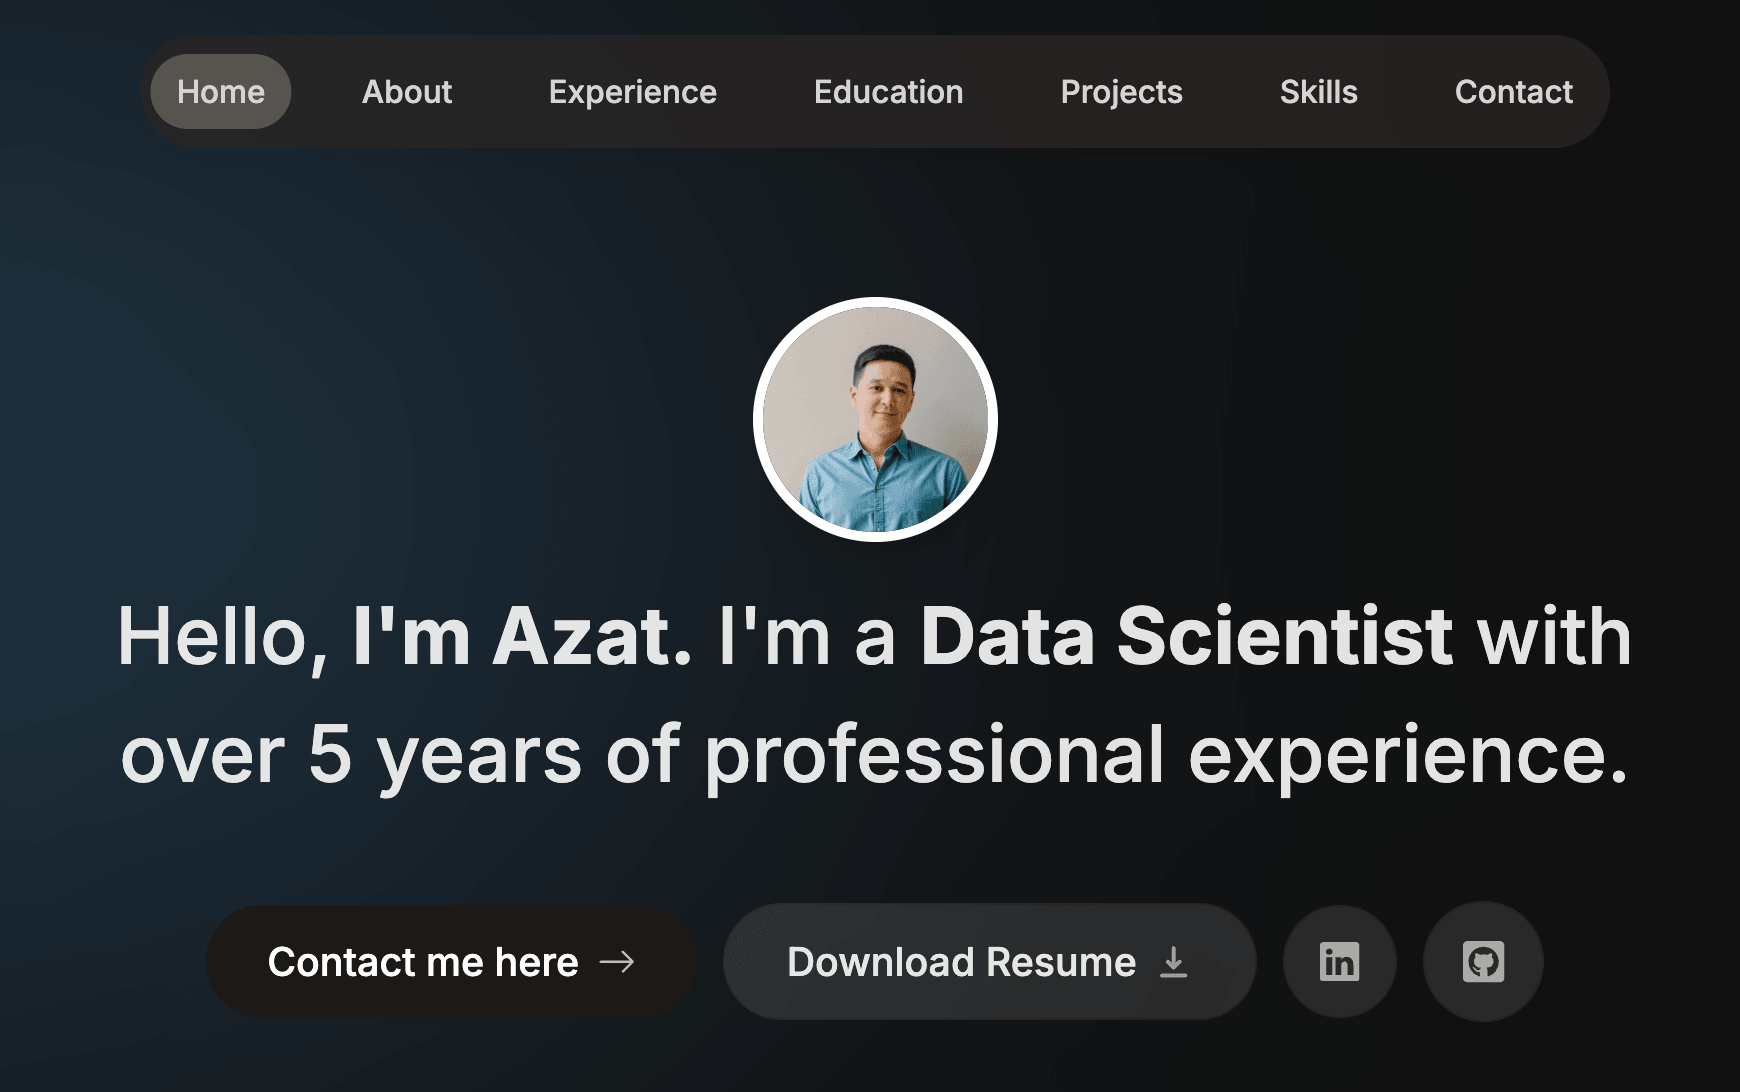Click the word years in the headline

click(479, 757)
